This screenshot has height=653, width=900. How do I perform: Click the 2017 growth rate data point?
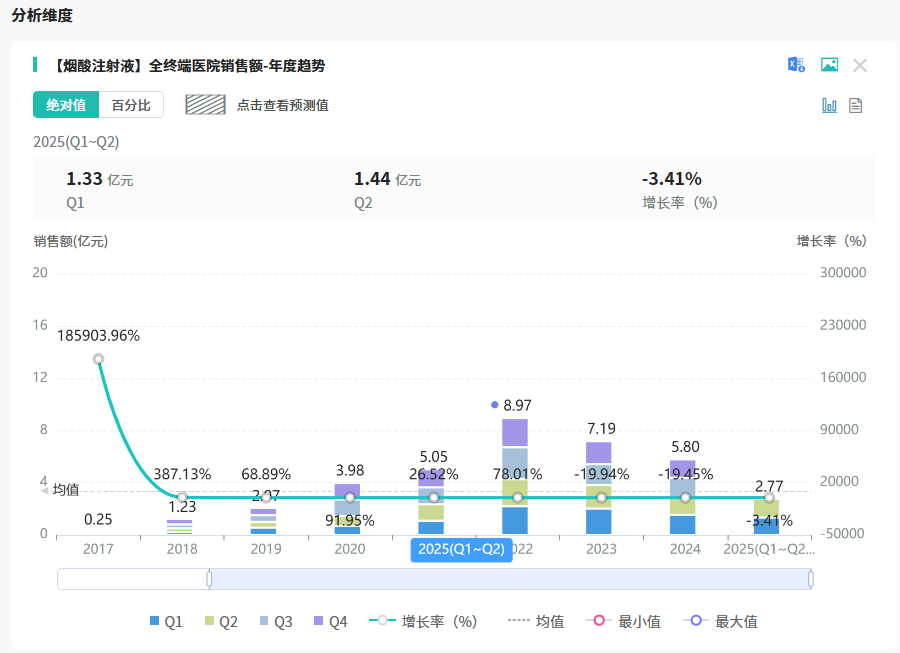point(98,359)
